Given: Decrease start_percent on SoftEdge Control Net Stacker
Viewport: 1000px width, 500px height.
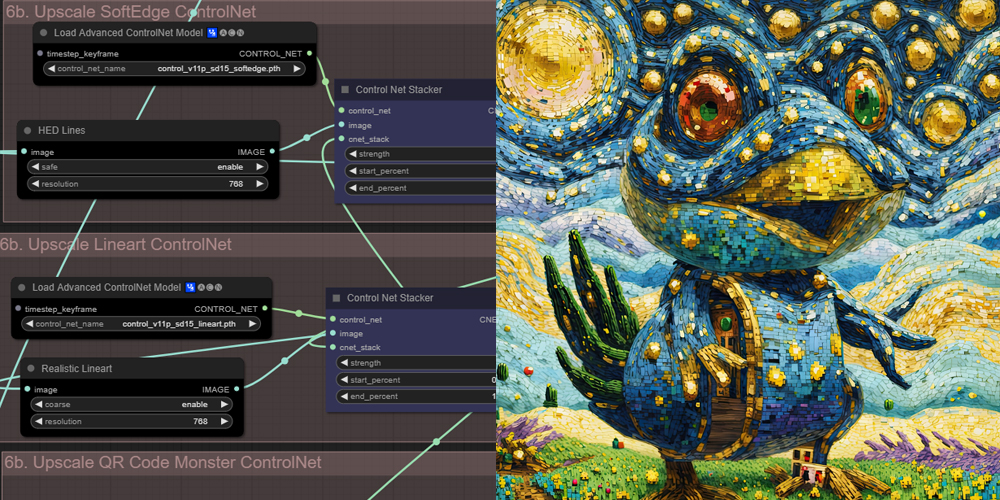Looking at the screenshot, I should (x=353, y=171).
